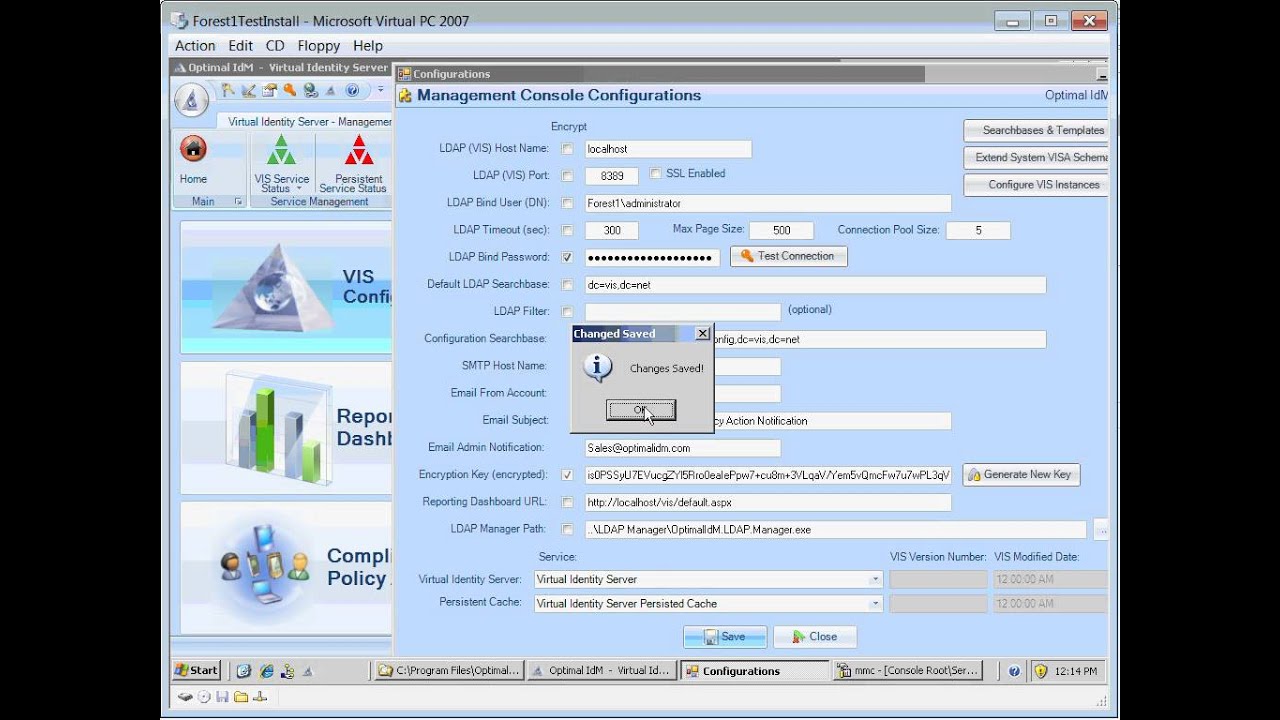This screenshot has height=720, width=1280.
Task: Switch to the mmc Console Root taskbar window
Action: 909,671
